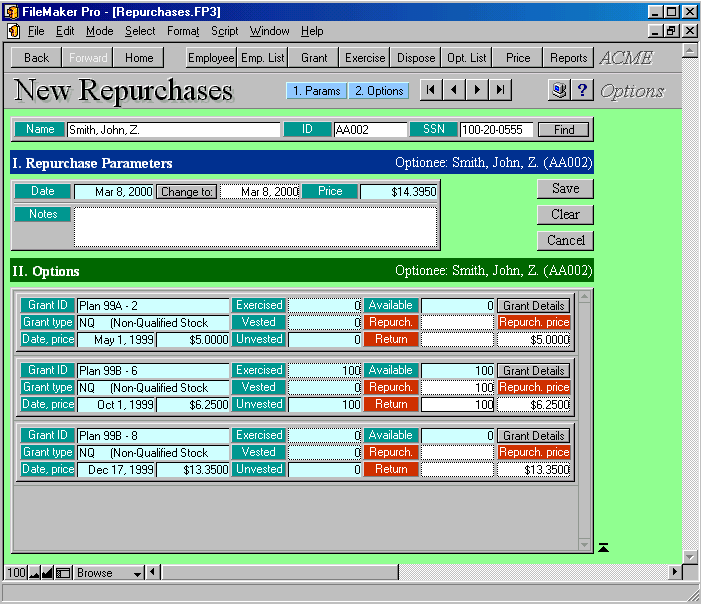Open the question mark help icon

pos(582,90)
